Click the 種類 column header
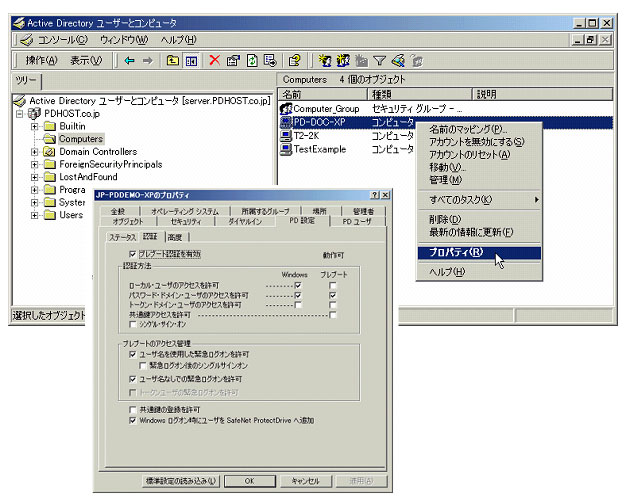 (x=419, y=94)
